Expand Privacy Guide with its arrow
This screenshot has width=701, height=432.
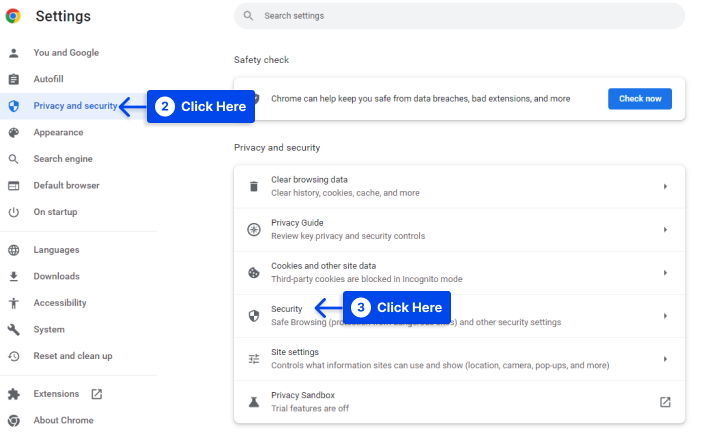coord(665,229)
